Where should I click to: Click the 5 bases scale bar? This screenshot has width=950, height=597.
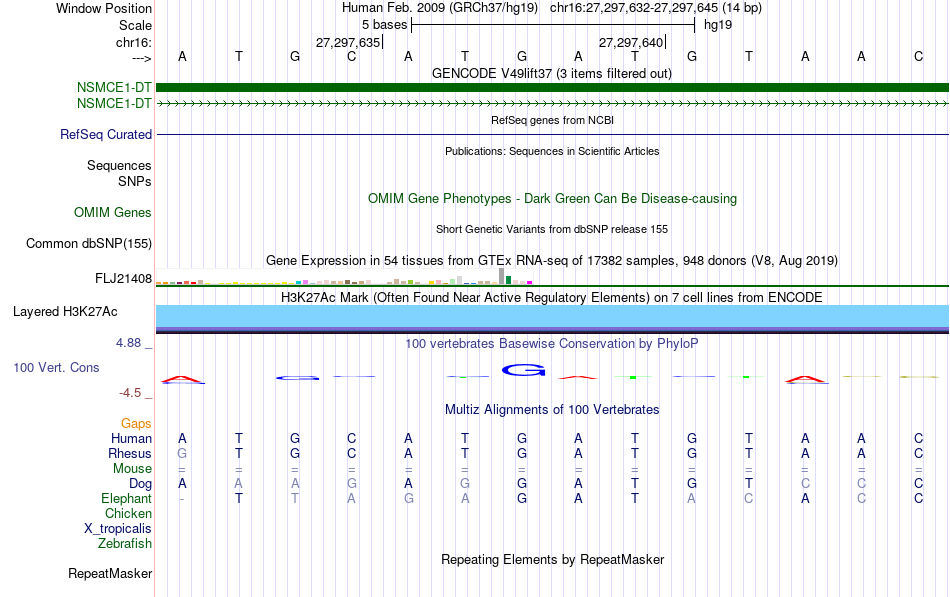click(553, 25)
